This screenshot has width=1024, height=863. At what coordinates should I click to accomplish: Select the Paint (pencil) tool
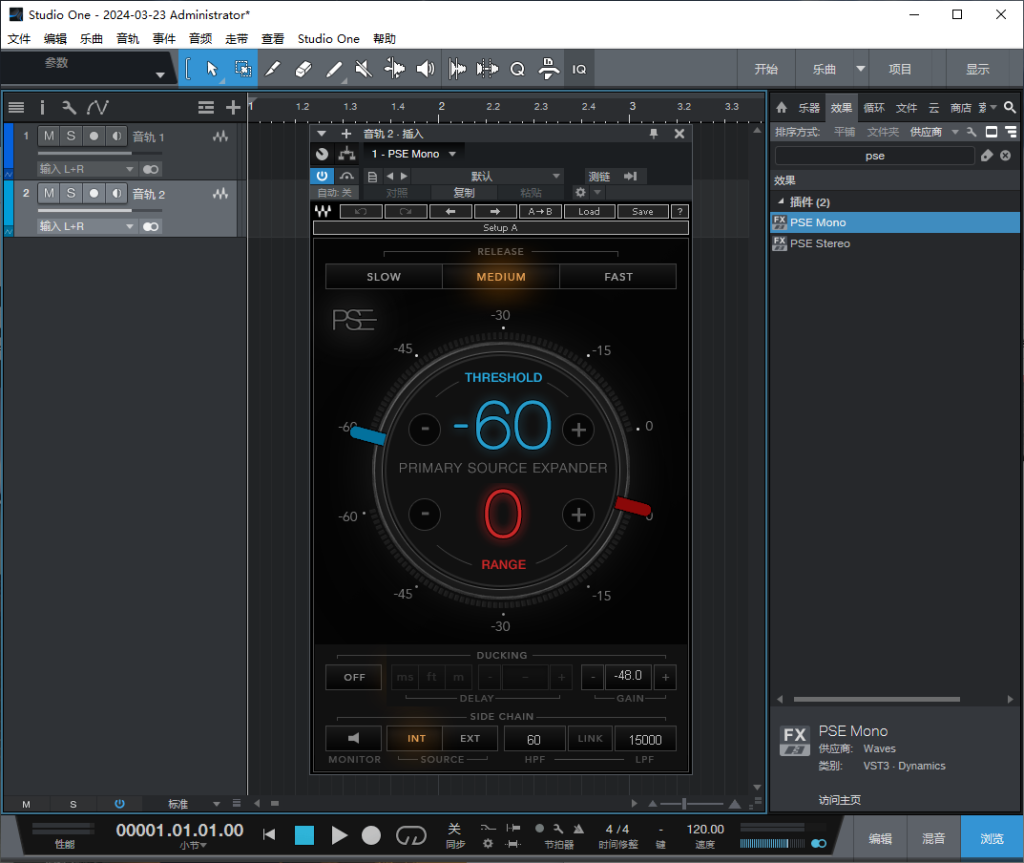334,69
